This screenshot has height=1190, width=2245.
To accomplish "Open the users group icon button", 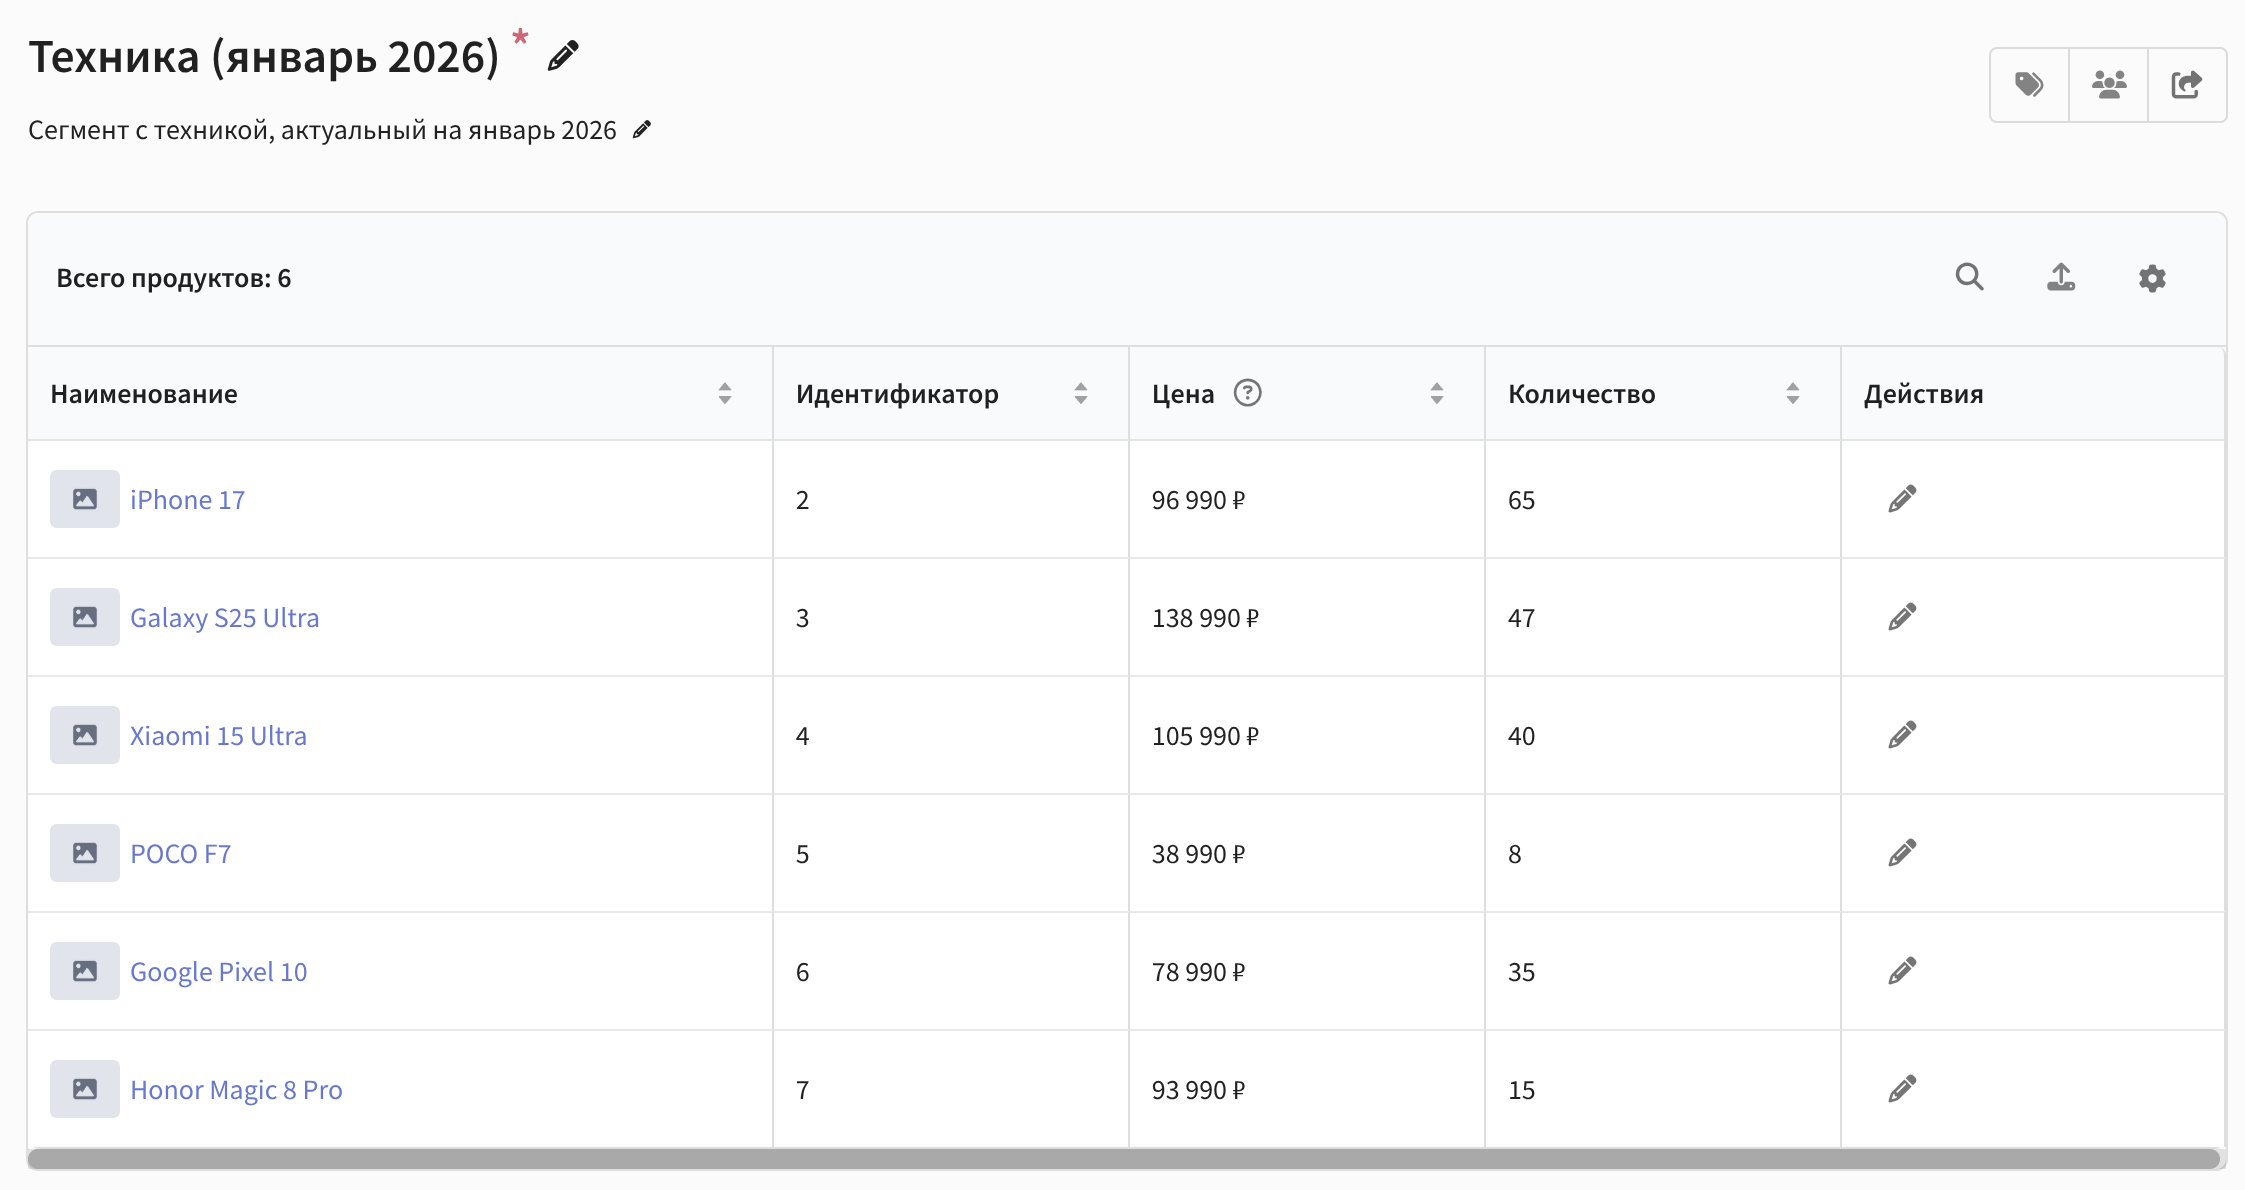I will pyautogui.click(x=2108, y=85).
